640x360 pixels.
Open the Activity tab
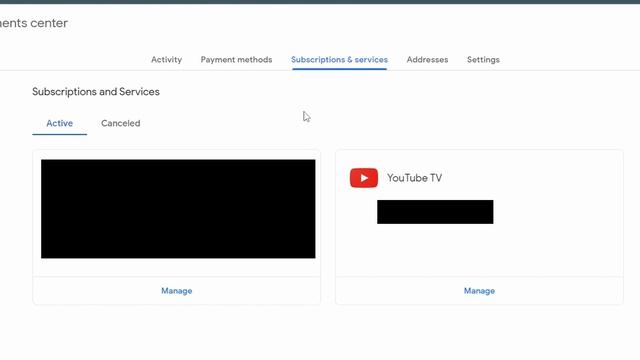coord(166,60)
